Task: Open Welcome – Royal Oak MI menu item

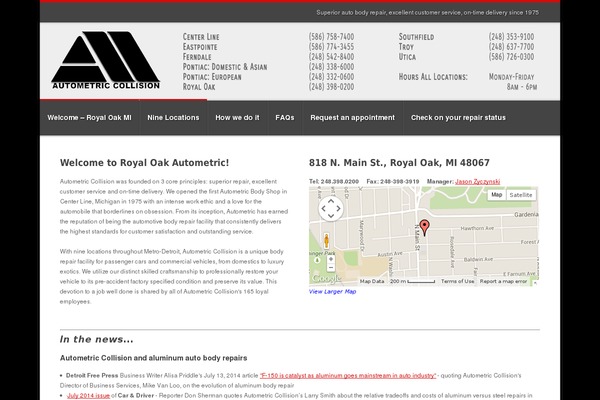Action: click(x=90, y=118)
